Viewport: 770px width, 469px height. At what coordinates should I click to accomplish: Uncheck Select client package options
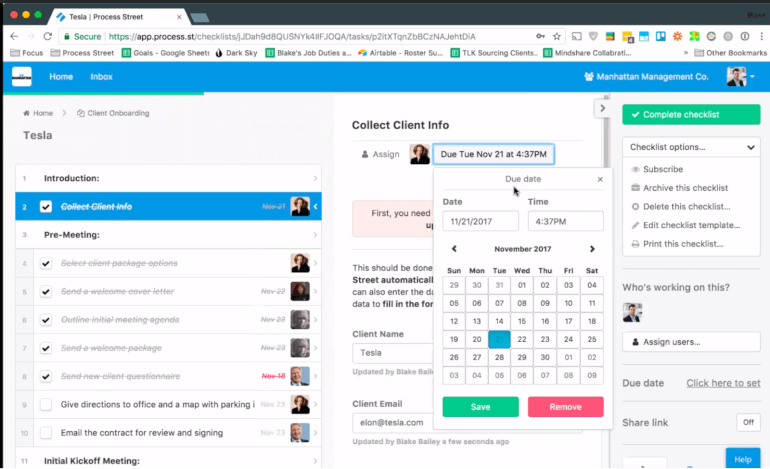click(46, 263)
